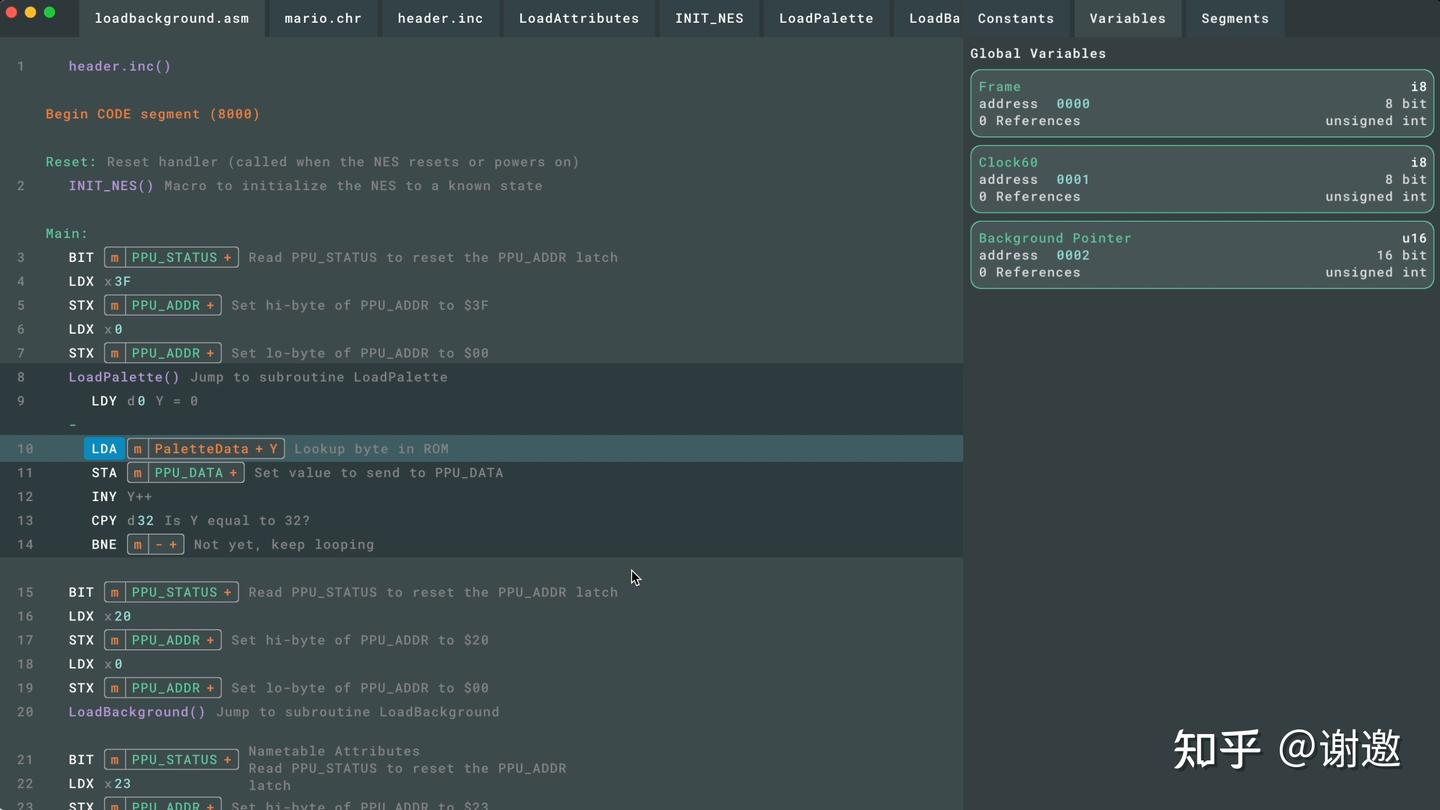Click the 'm' badge on line 21 PPU_STATUS
The width and height of the screenshot is (1440, 810).
[115, 760]
